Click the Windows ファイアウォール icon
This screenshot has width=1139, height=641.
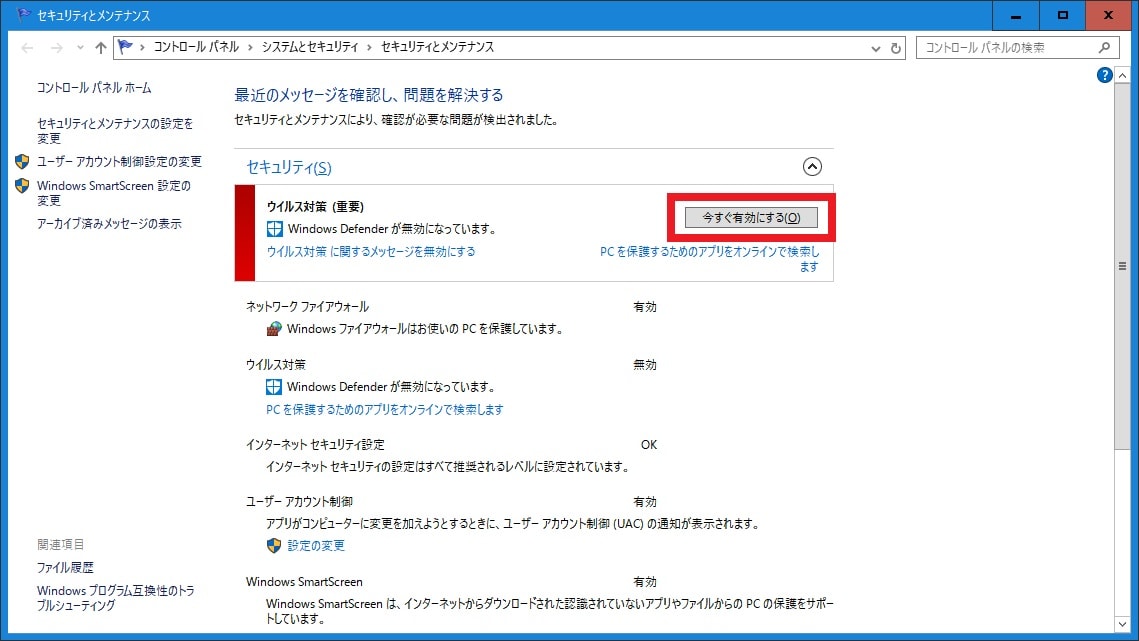point(274,328)
